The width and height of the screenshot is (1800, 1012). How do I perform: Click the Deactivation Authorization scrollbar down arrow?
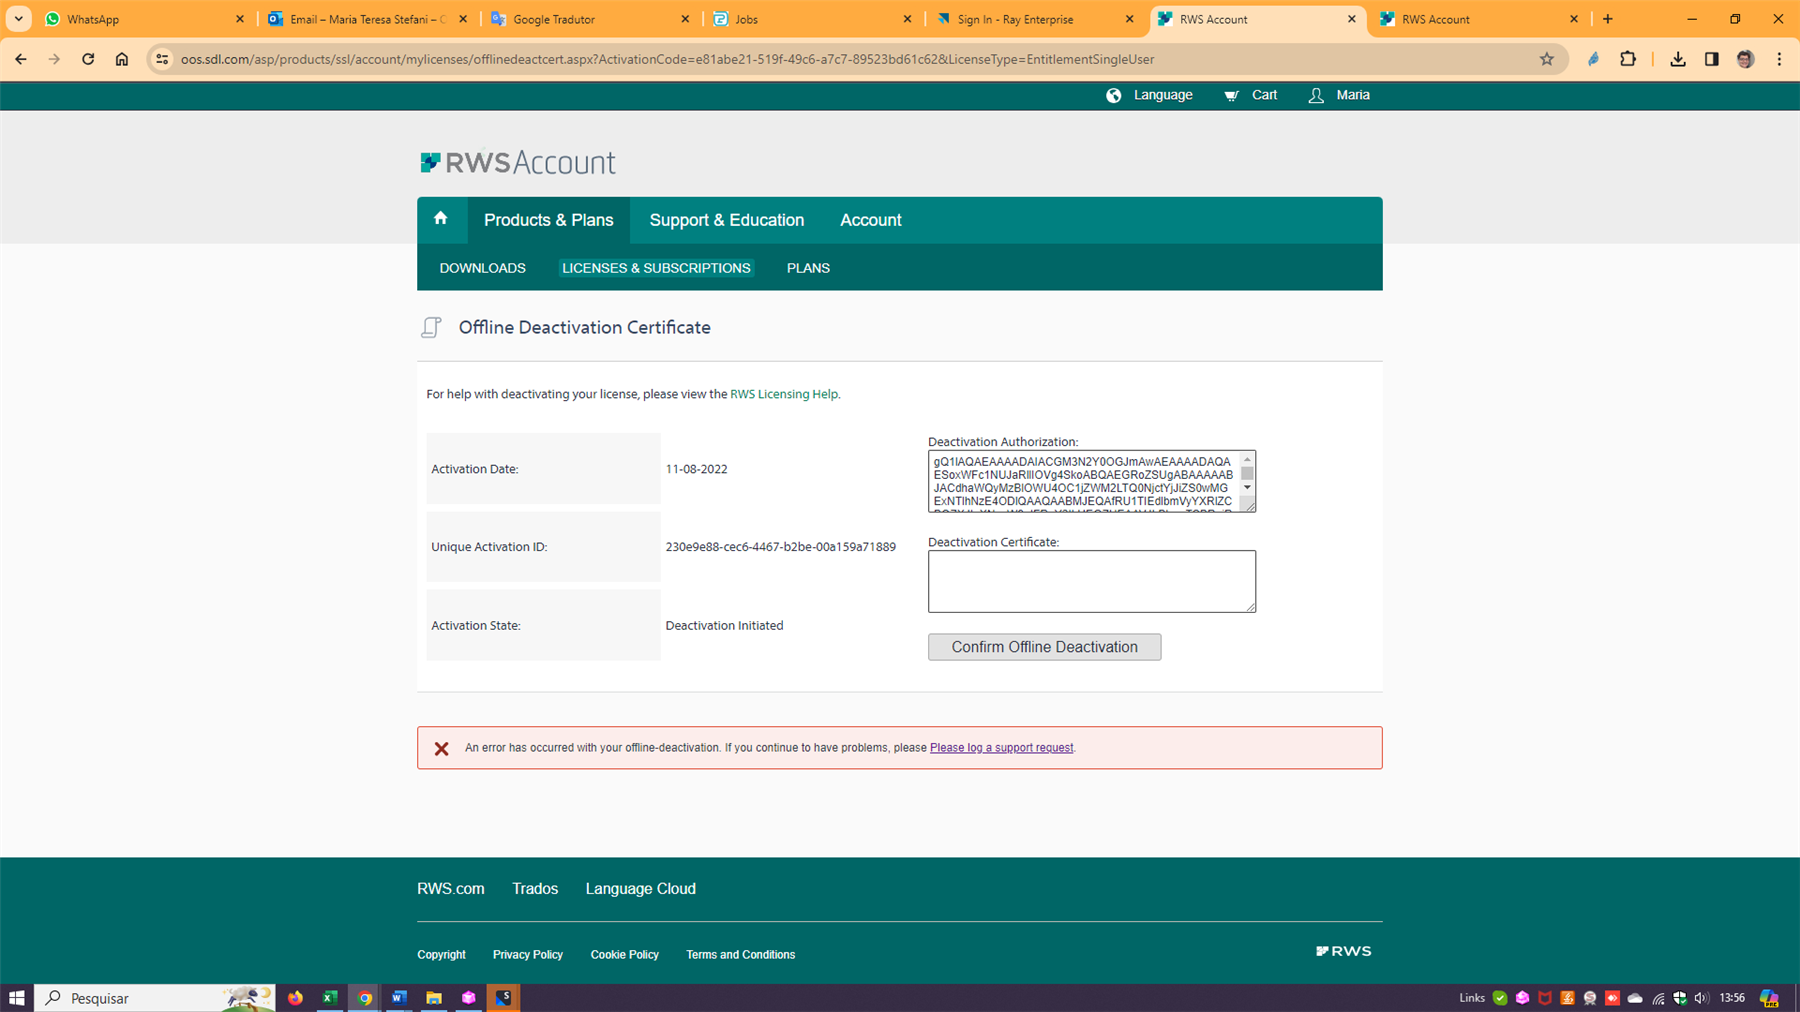click(x=1247, y=488)
